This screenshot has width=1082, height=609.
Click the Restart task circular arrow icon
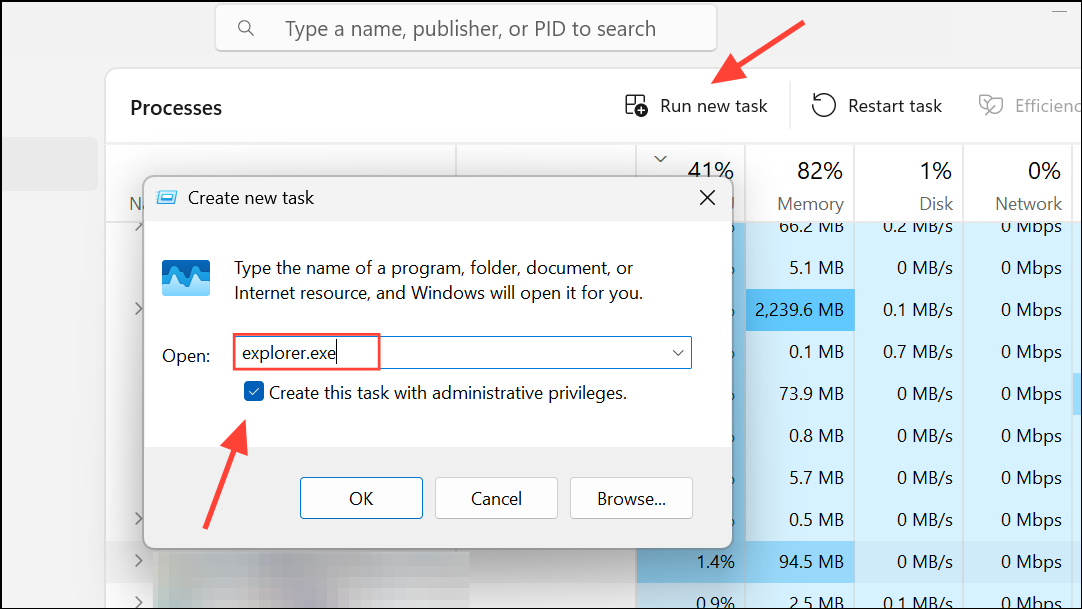pyautogui.click(x=824, y=106)
